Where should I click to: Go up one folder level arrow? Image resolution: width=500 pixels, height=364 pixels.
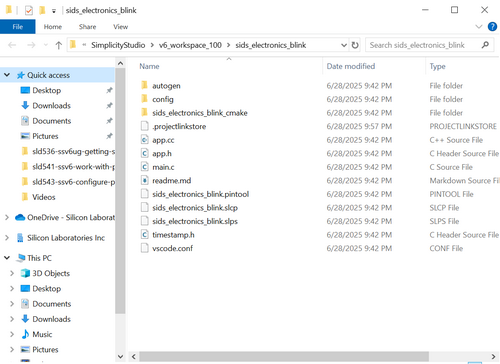(59, 45)
